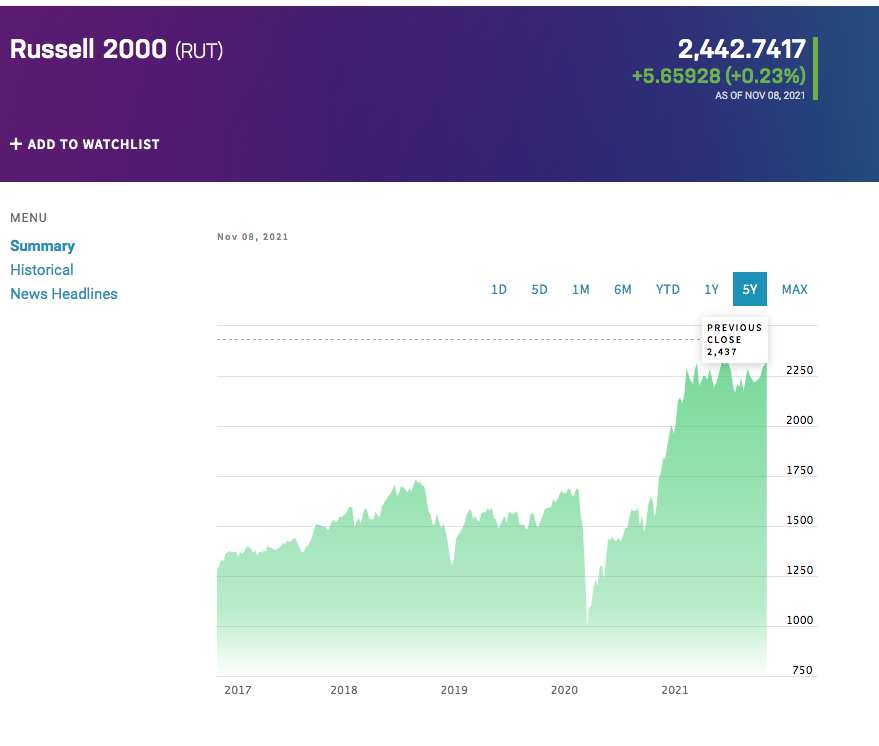This screenshot has width=879, height=746.
Task: Click the MENU heading
Action: tap(29, 218)
